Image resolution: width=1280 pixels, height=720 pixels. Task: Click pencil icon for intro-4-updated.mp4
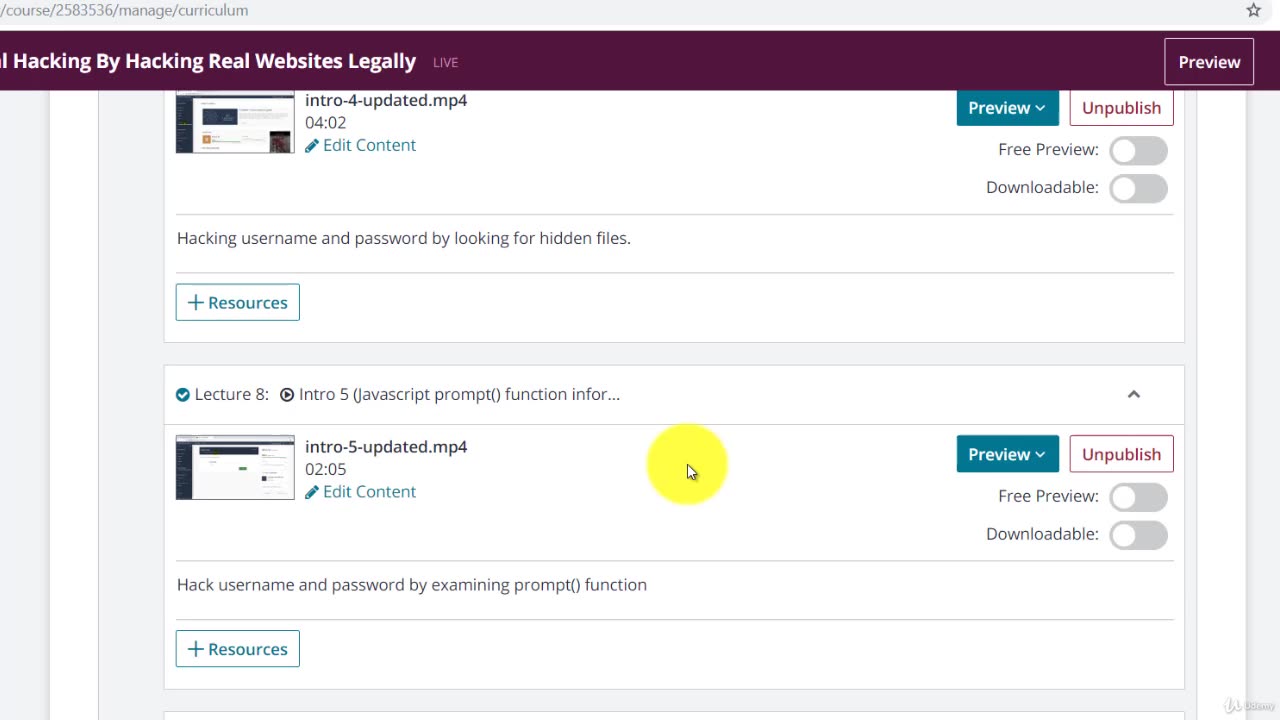pyautogui.click(x=312, y=146)
